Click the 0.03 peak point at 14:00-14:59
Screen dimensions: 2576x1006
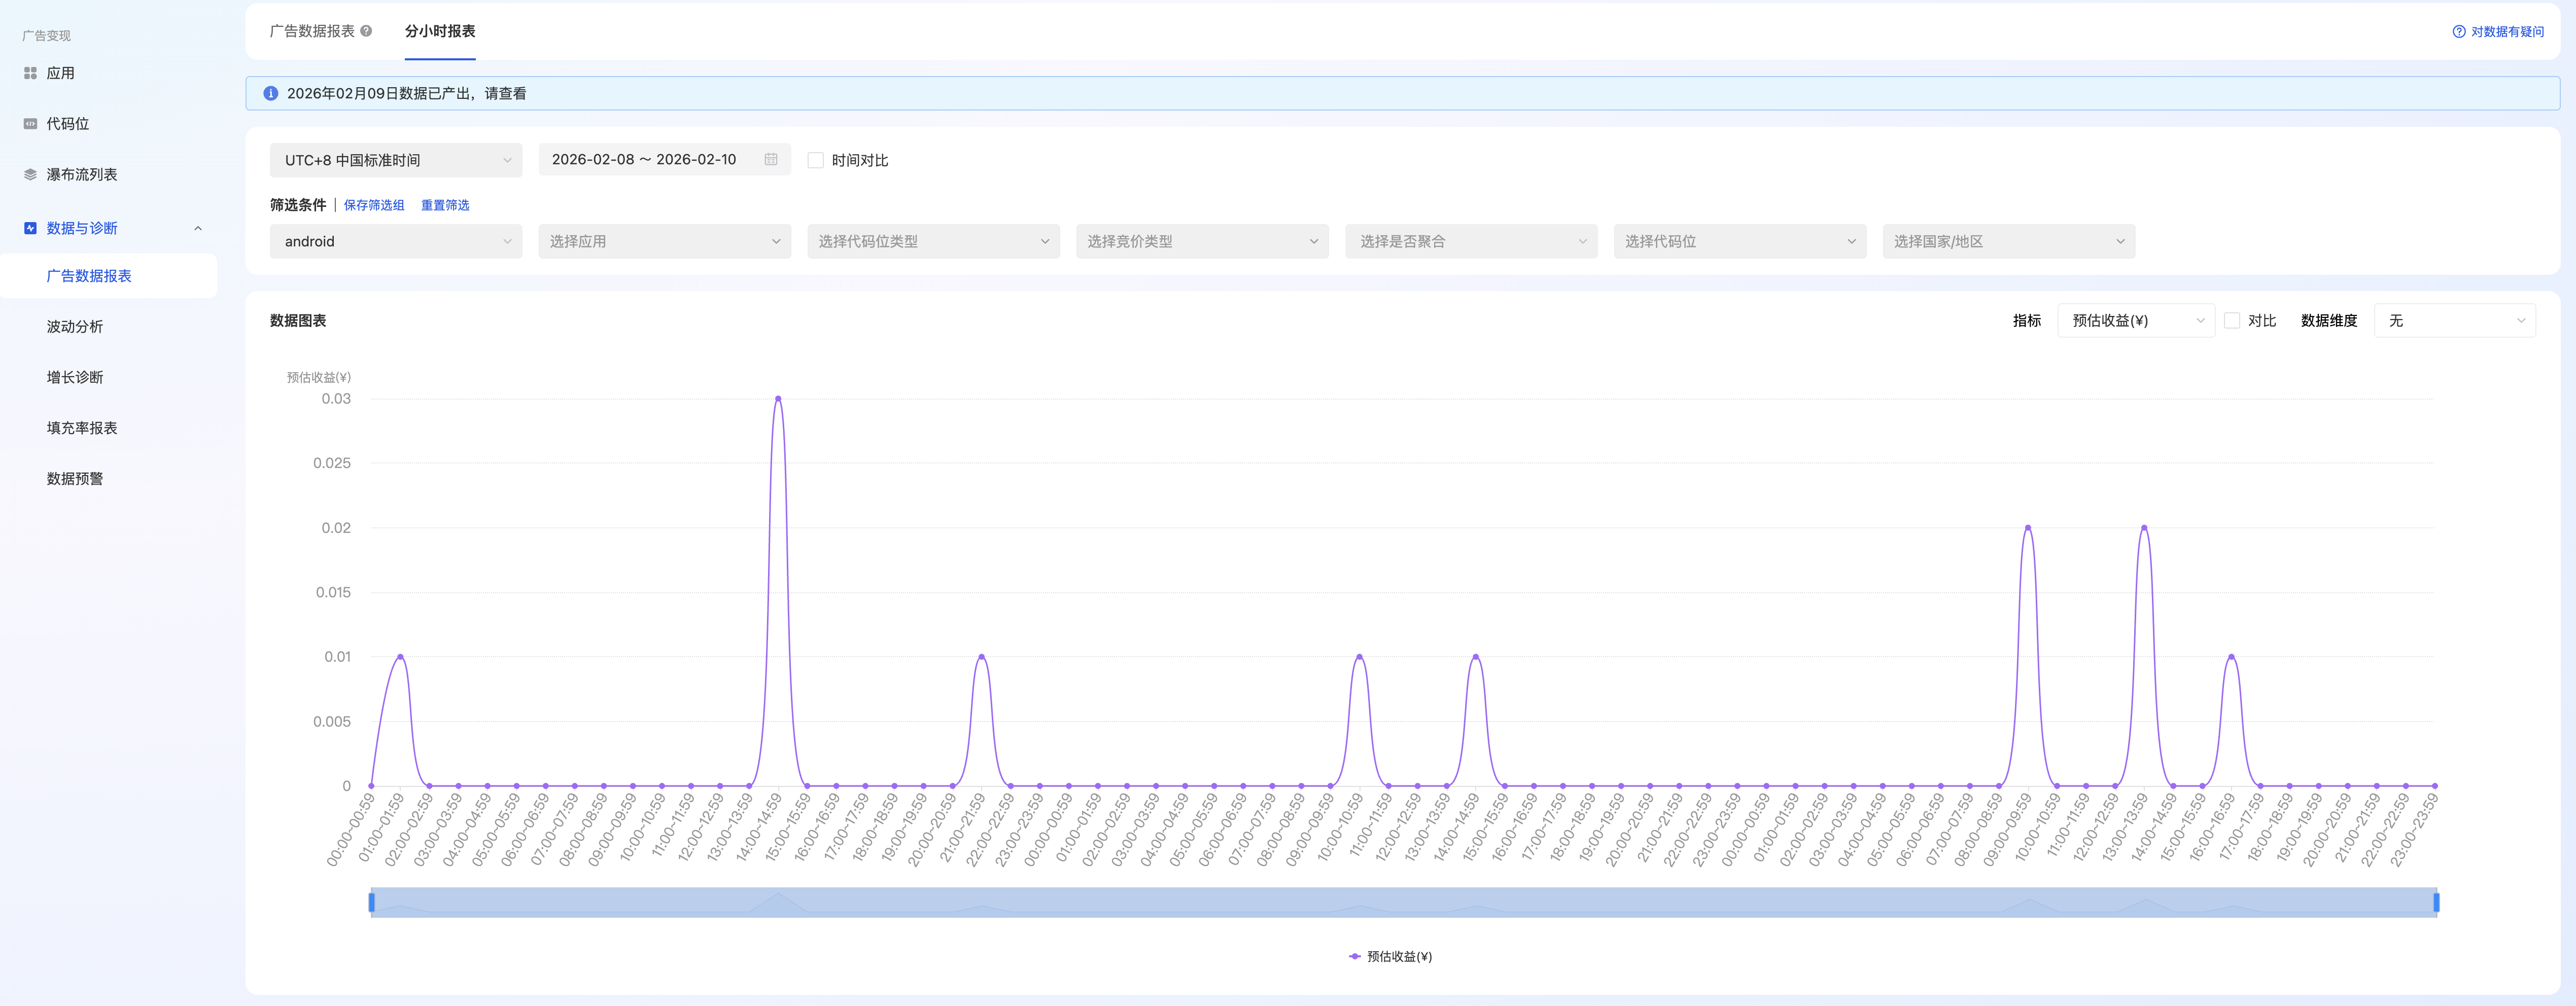point(778,398)
